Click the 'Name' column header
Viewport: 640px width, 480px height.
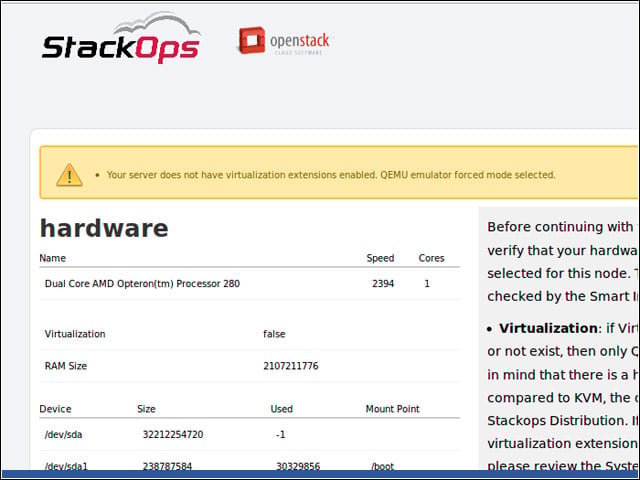point(52,258)
